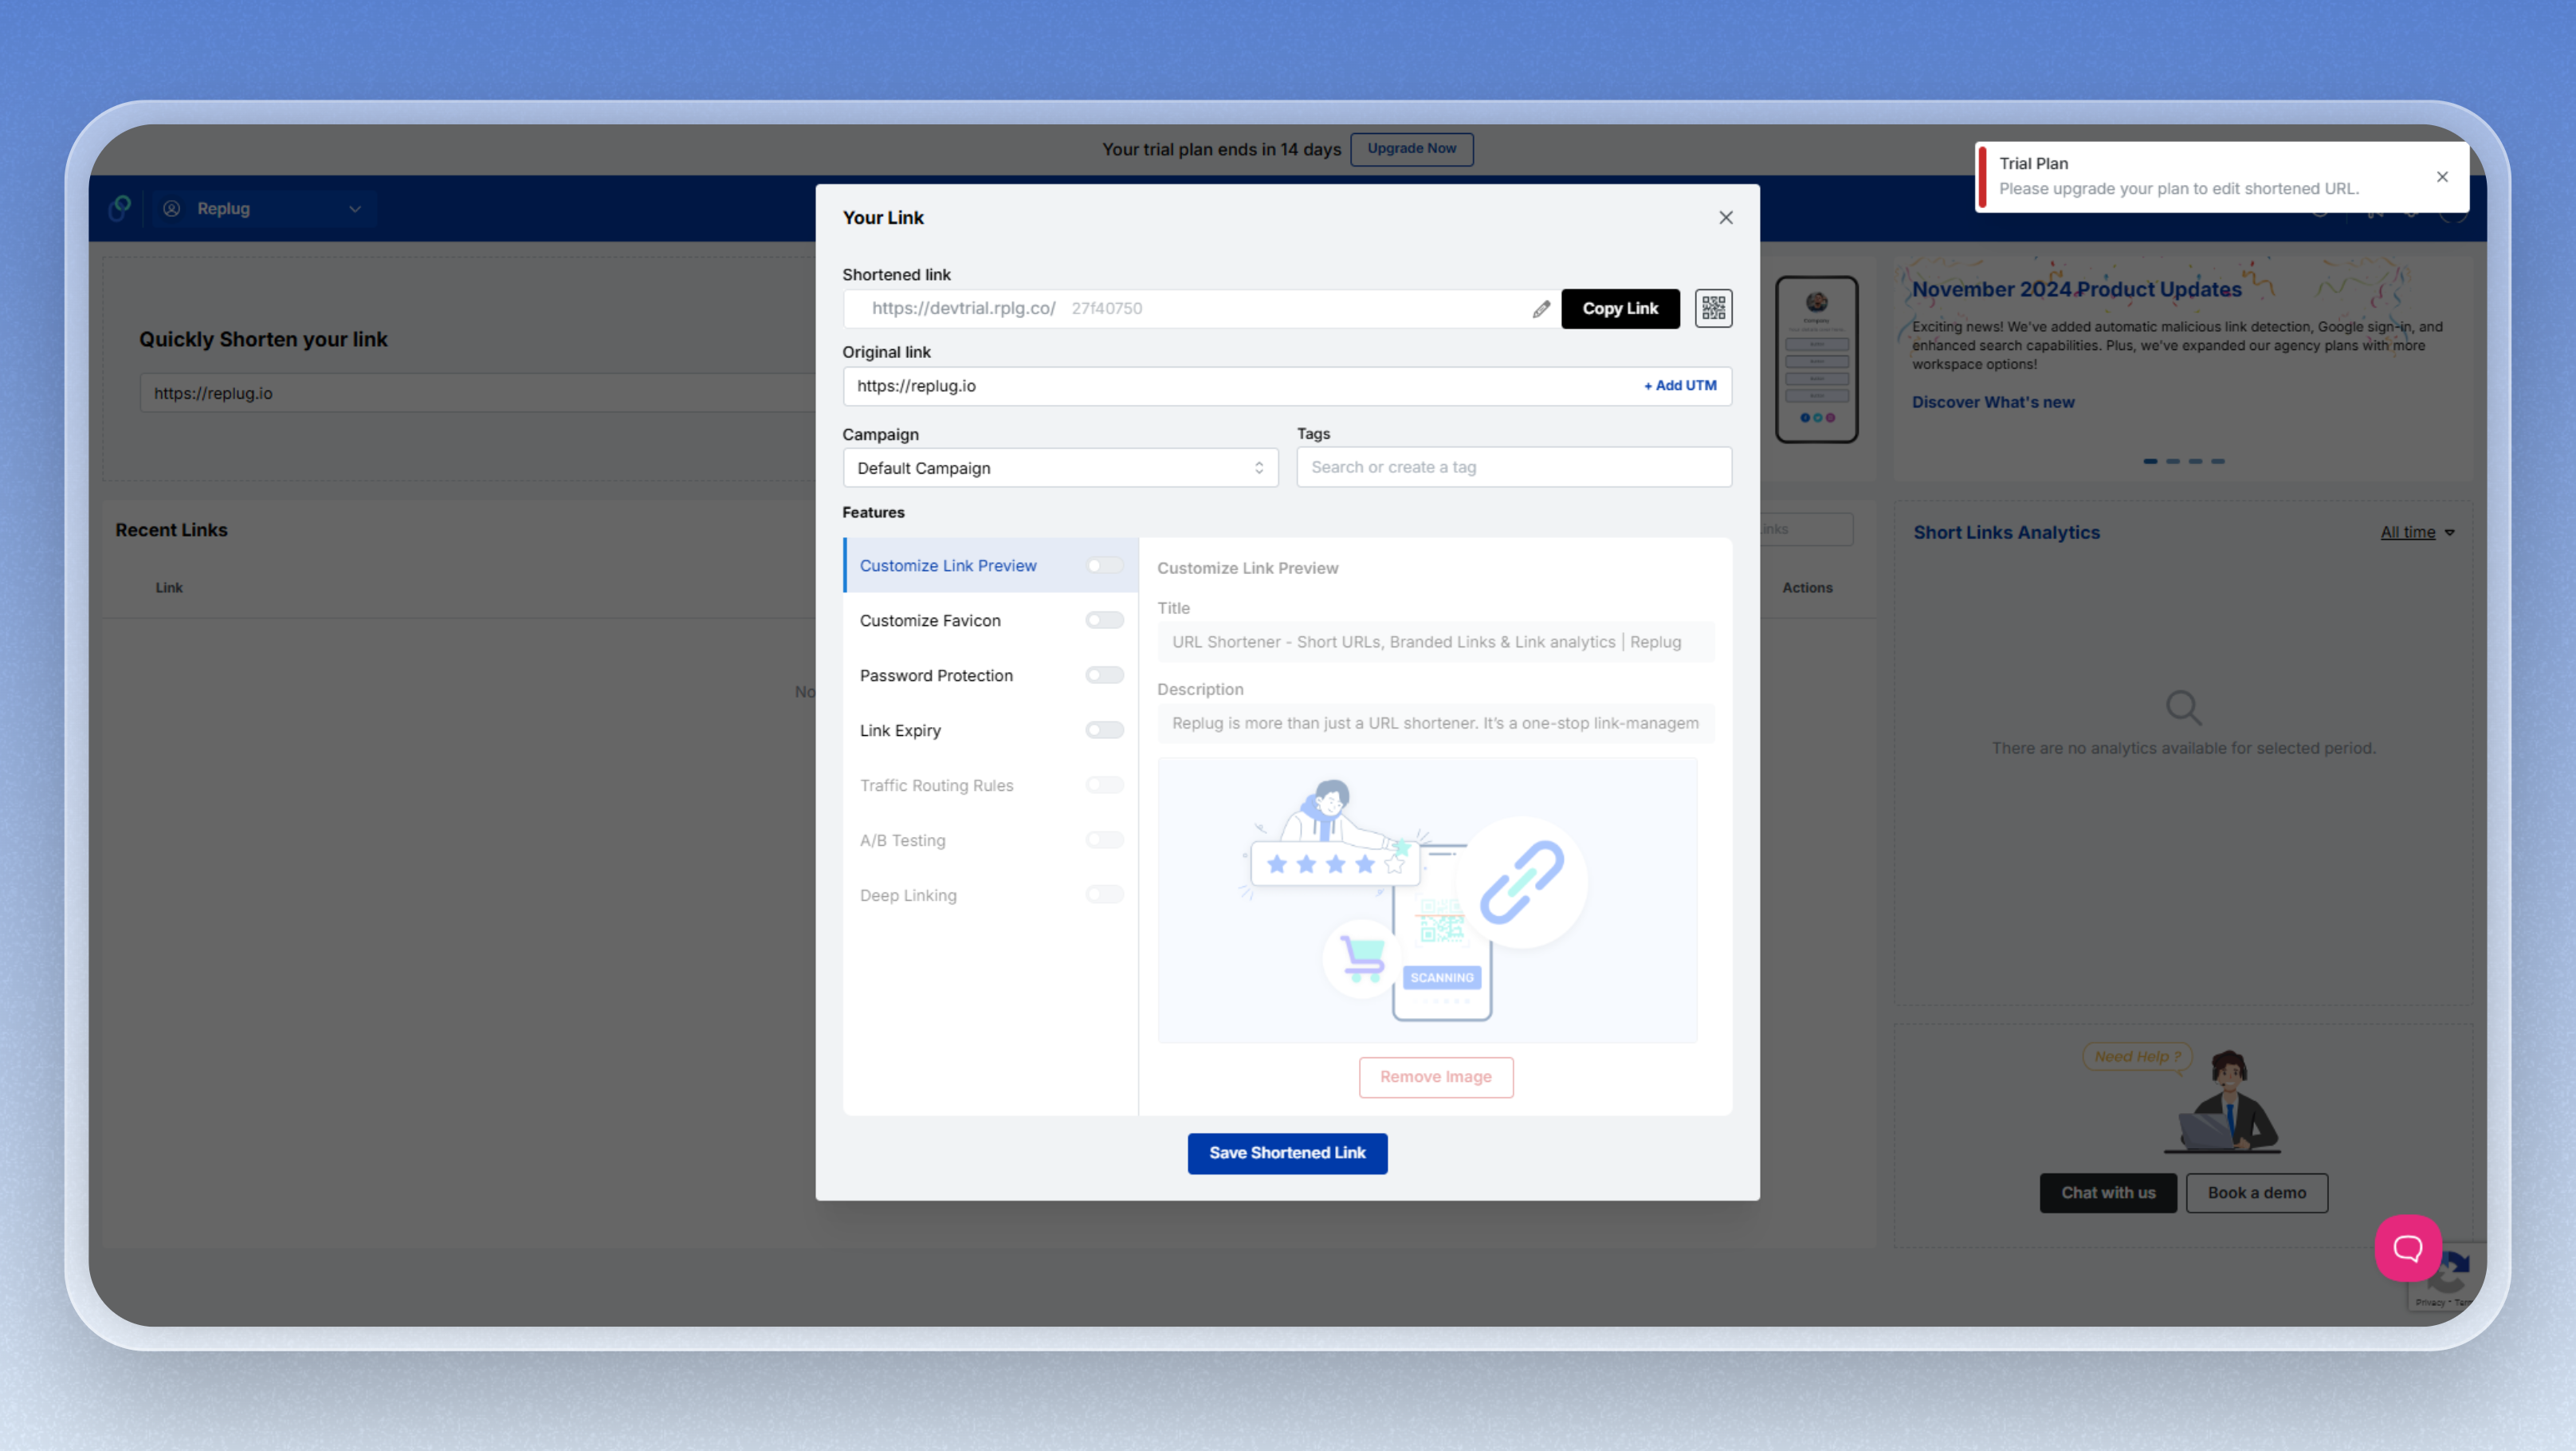2576x1451 pixels.
Task: Click the link preview Title field
Action: 1435,642
